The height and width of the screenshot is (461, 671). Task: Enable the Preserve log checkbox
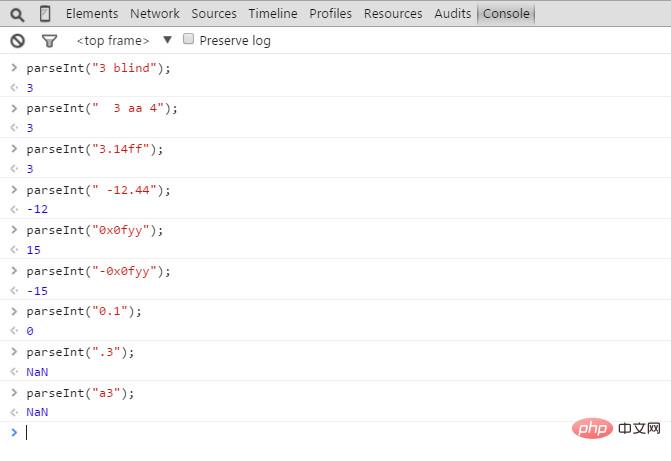click(188, 39)
